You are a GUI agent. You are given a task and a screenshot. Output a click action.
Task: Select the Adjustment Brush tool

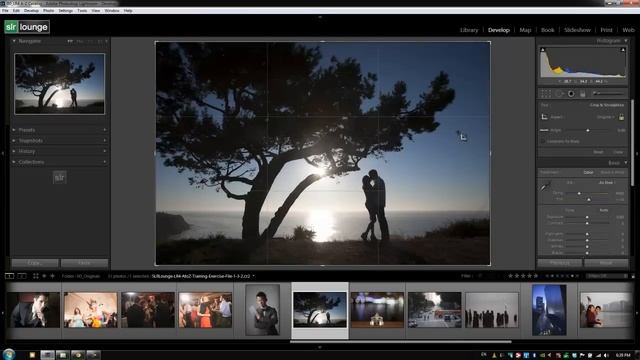(608, 93)
